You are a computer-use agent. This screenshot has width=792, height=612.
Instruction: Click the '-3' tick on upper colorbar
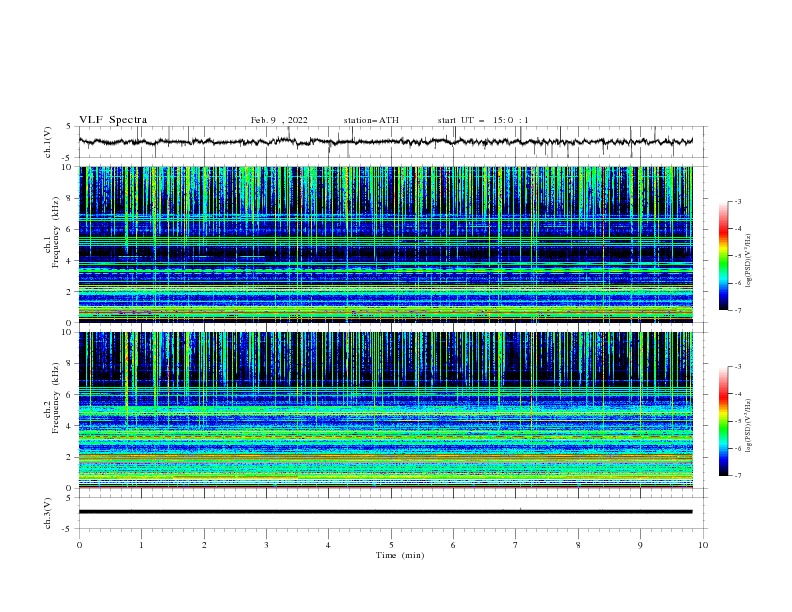click(738, 201)
